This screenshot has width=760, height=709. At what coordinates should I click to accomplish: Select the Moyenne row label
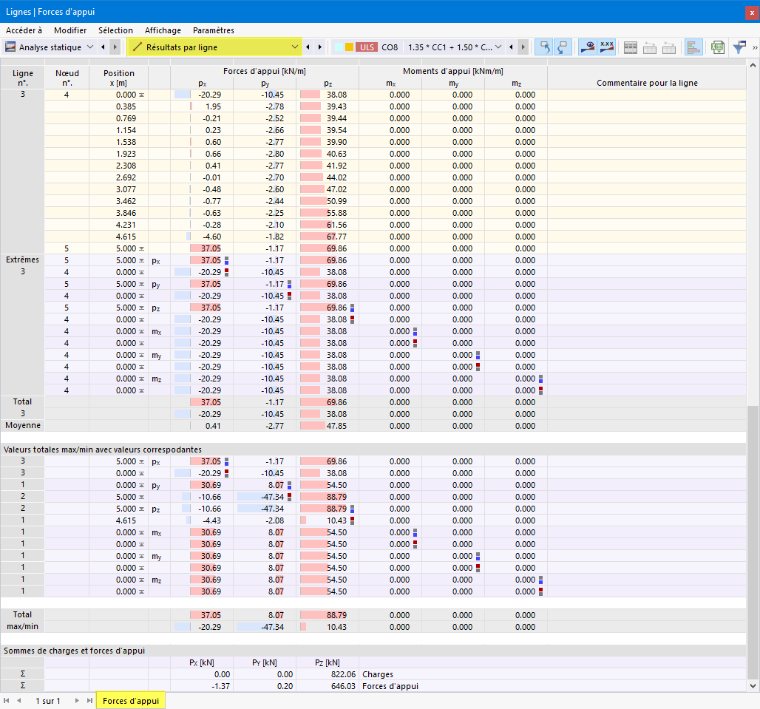click(23, 425)
